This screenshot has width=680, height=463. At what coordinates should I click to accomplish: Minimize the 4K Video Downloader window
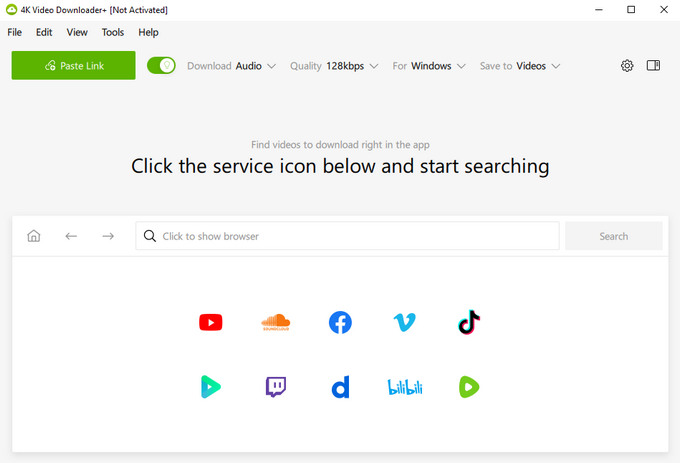(599, 10)
